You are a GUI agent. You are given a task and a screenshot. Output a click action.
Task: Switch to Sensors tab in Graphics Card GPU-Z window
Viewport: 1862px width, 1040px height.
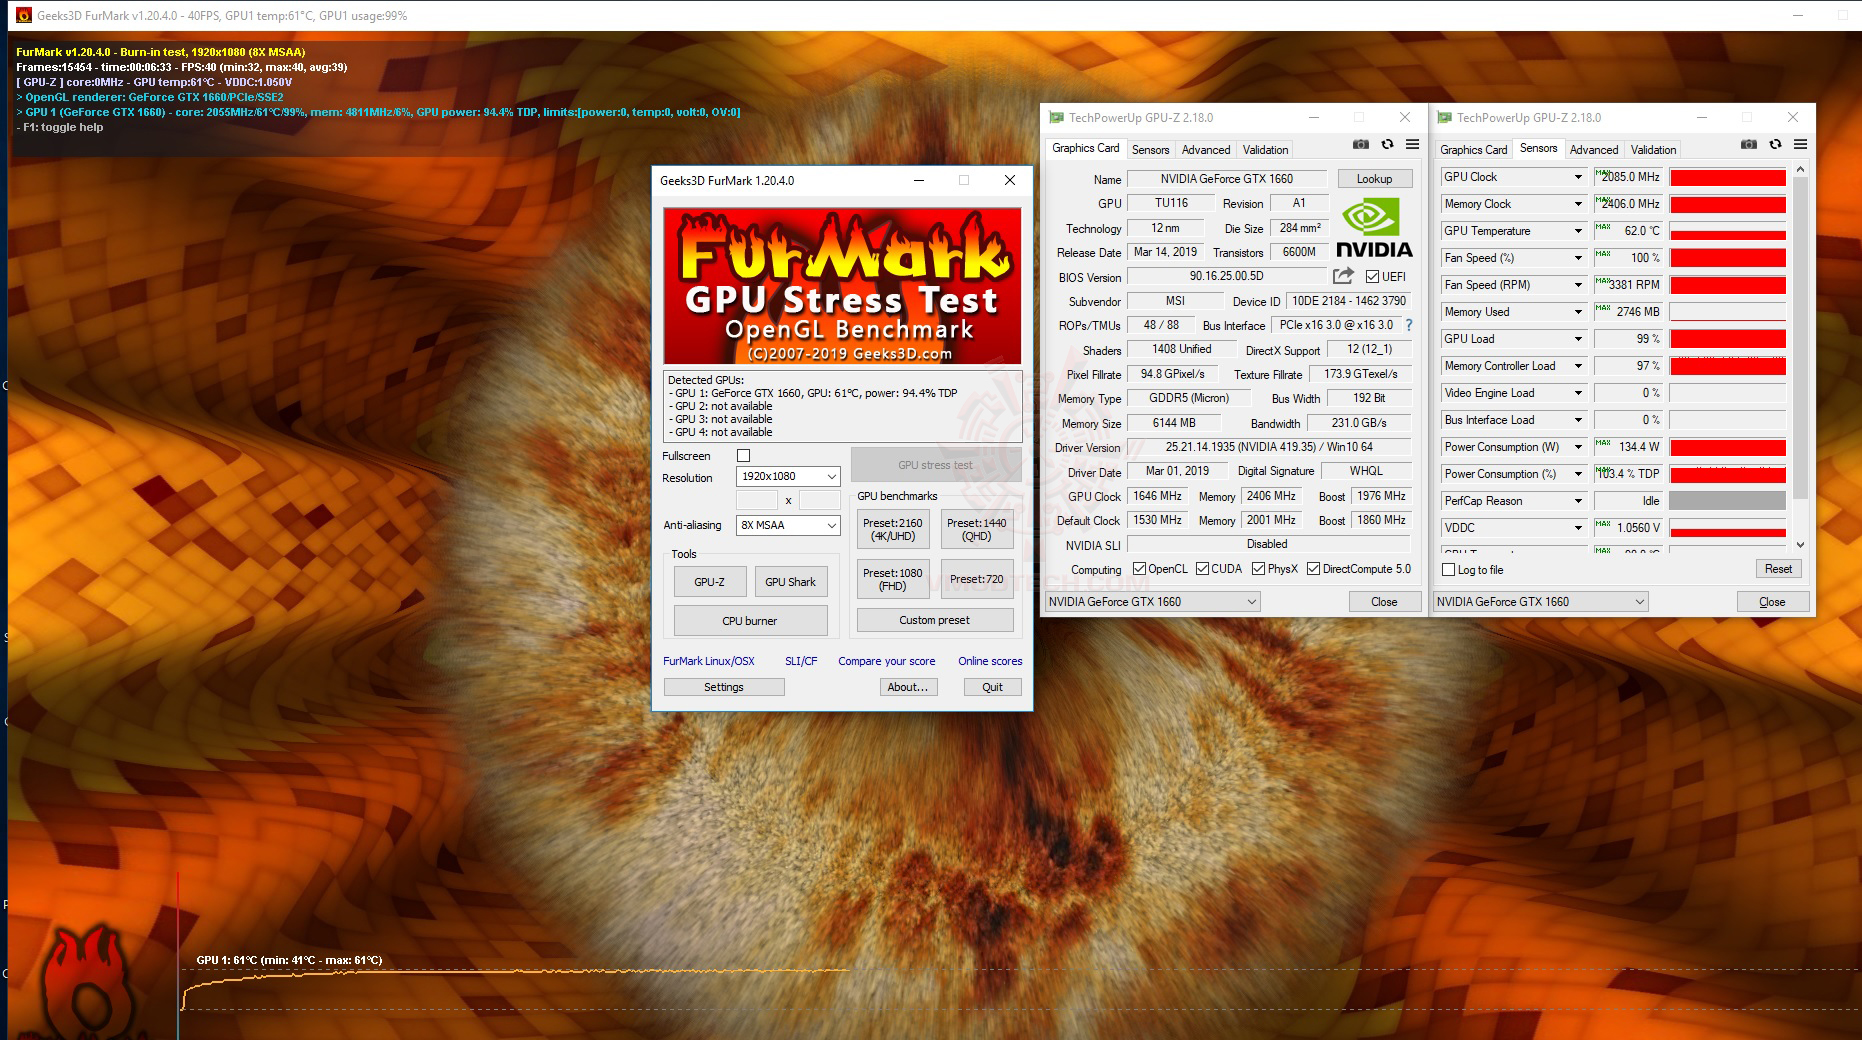coord(1150,150)
